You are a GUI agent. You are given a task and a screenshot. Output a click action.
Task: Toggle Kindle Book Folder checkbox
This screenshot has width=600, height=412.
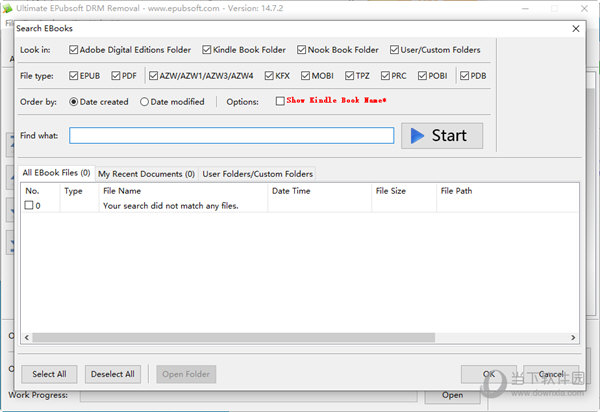click(207, 50)
